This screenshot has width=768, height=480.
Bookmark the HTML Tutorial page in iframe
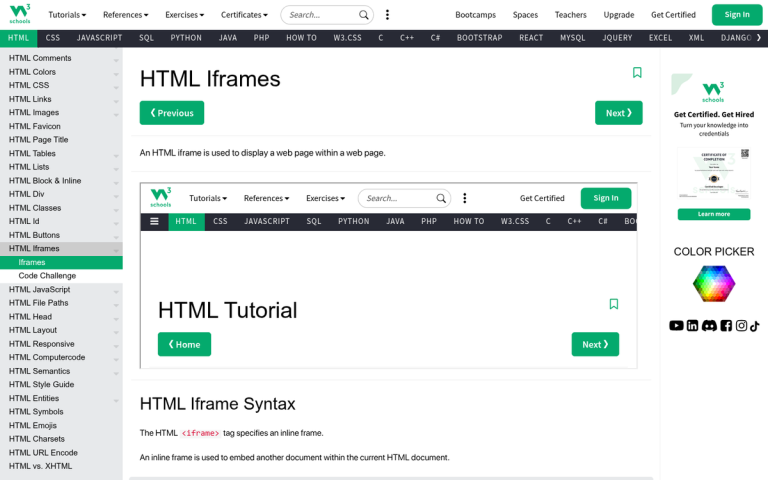point(614,304)
